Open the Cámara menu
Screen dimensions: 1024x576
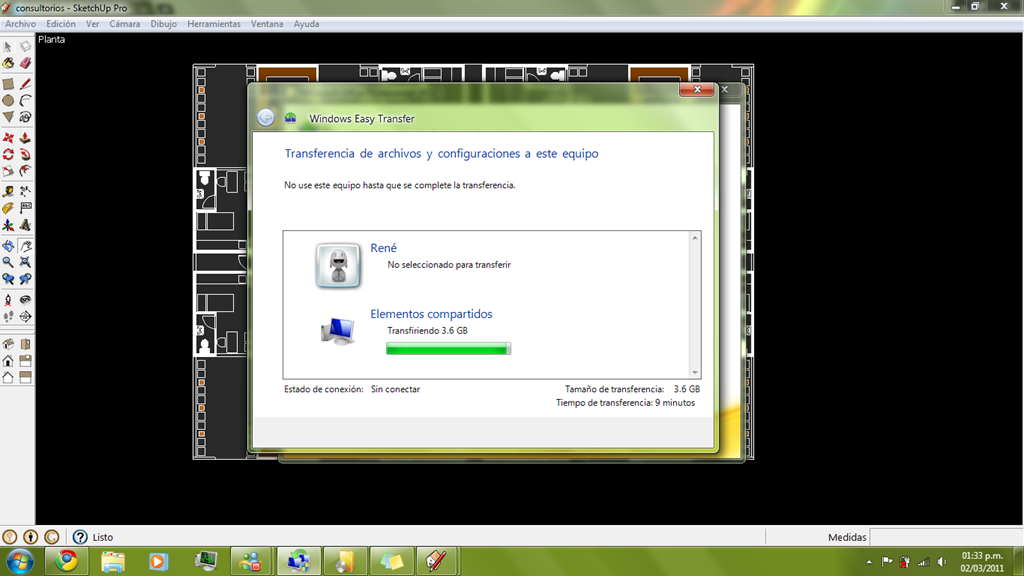click(124, 24)
